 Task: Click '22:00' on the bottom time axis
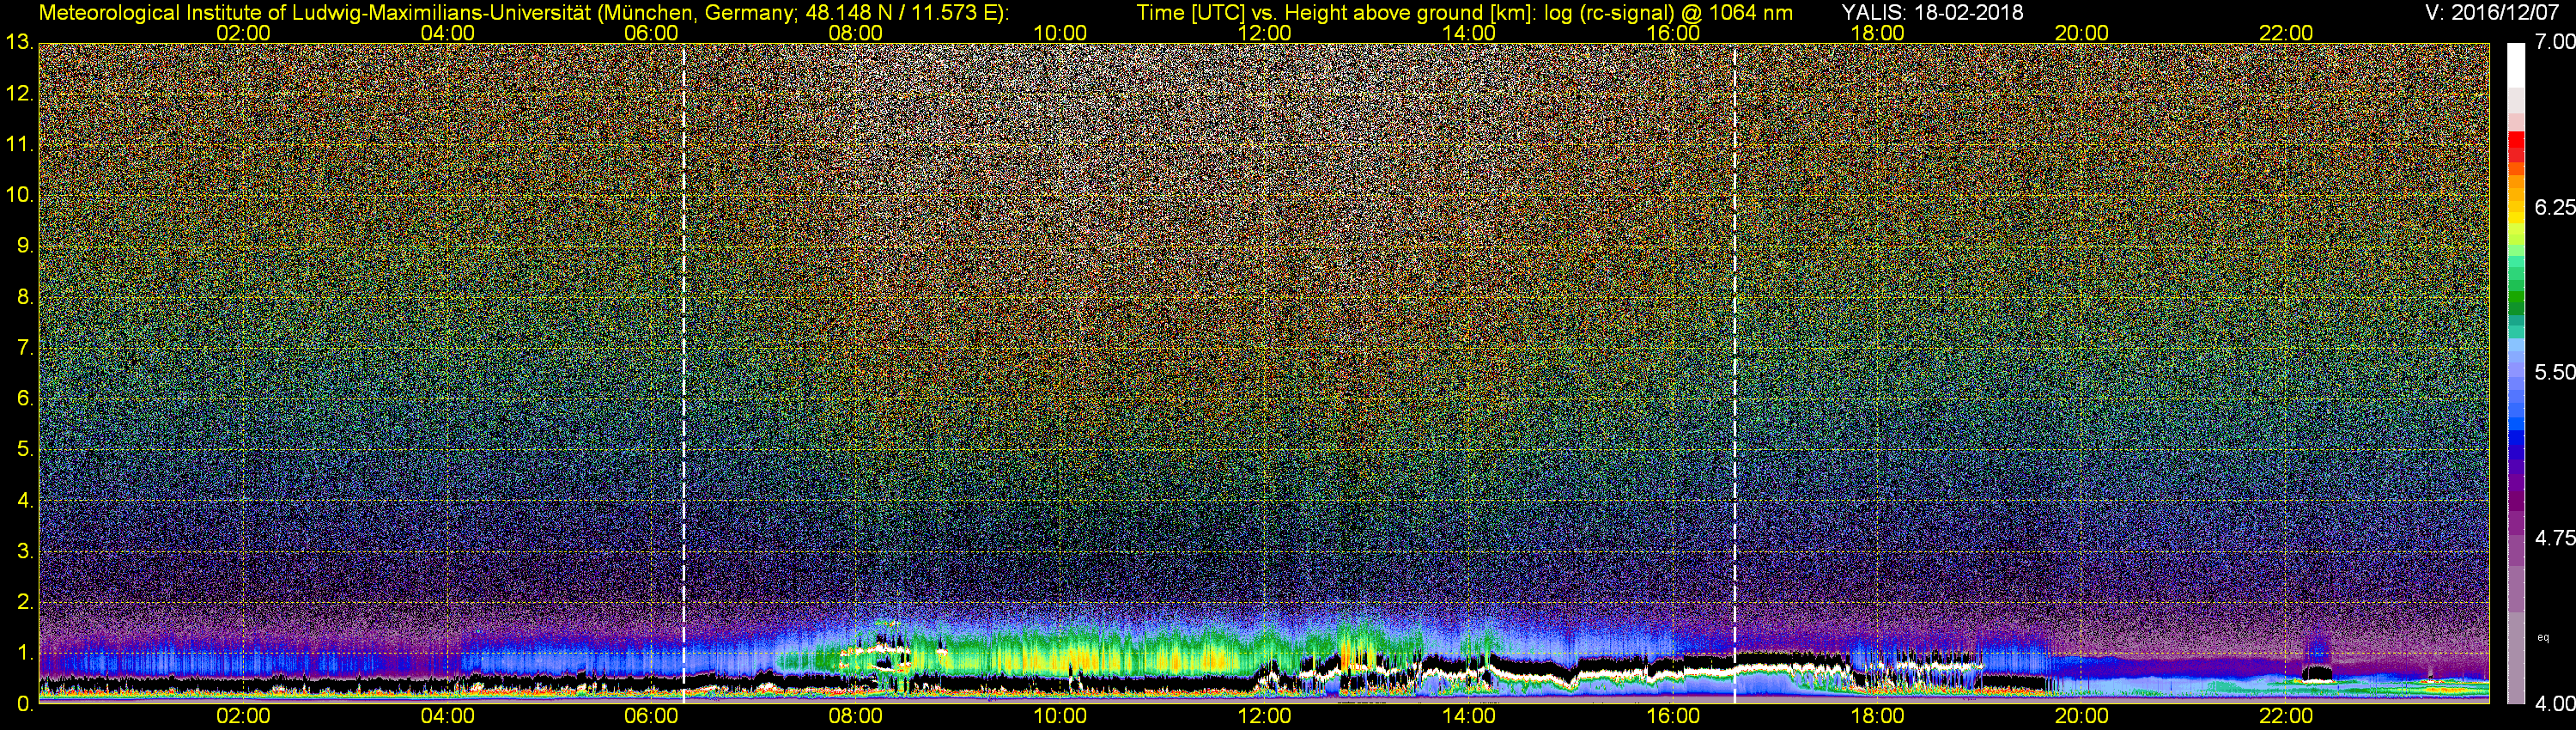[2286, 716]
